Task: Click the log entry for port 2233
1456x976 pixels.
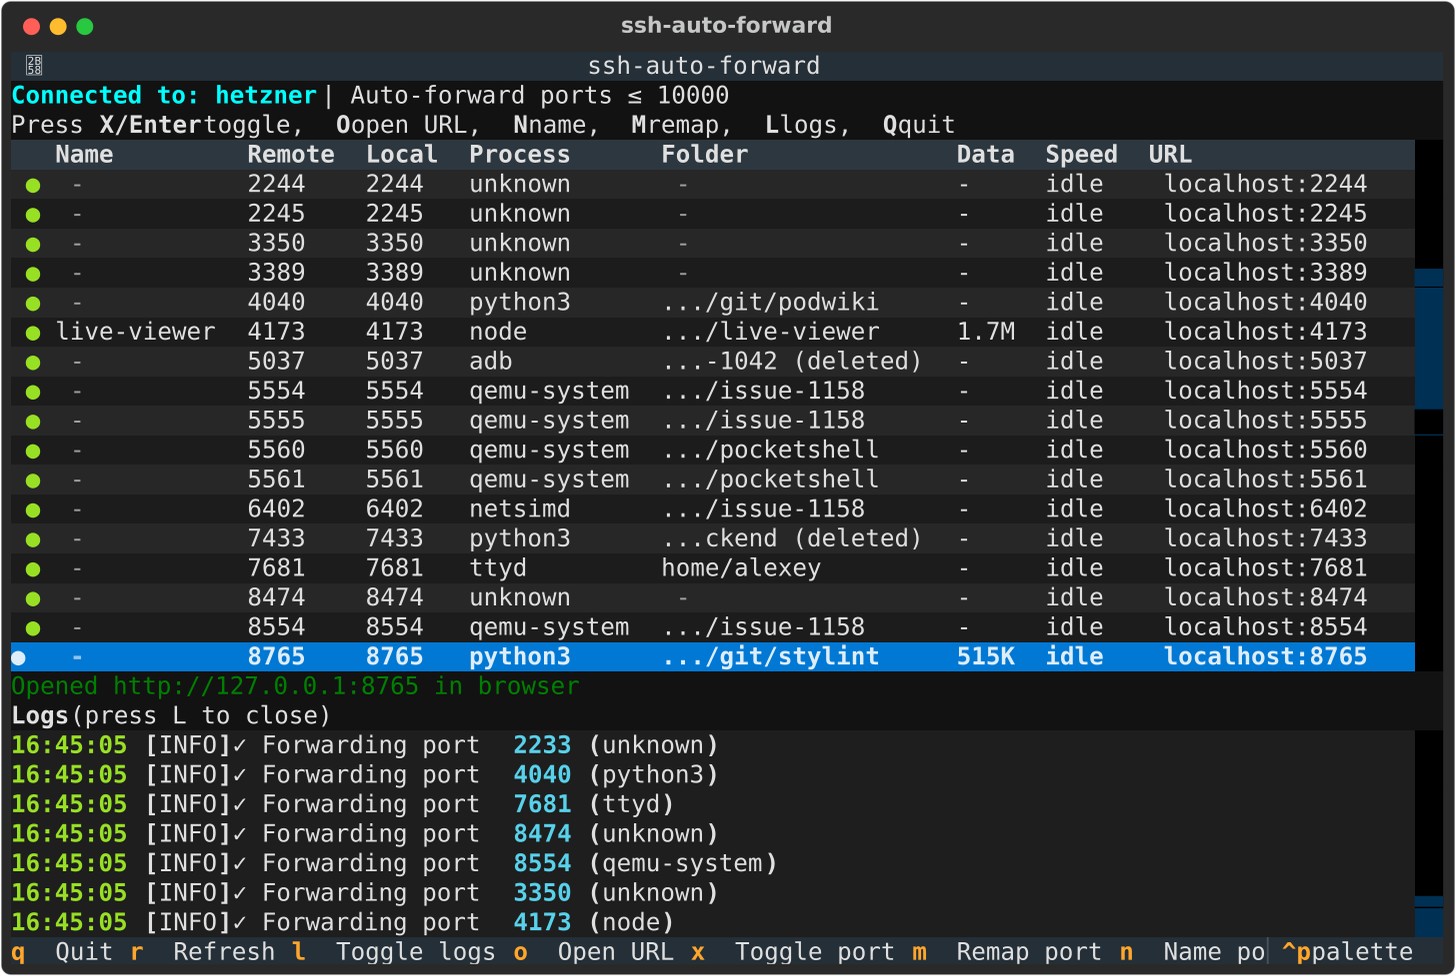Action: [x=365, y=746]
